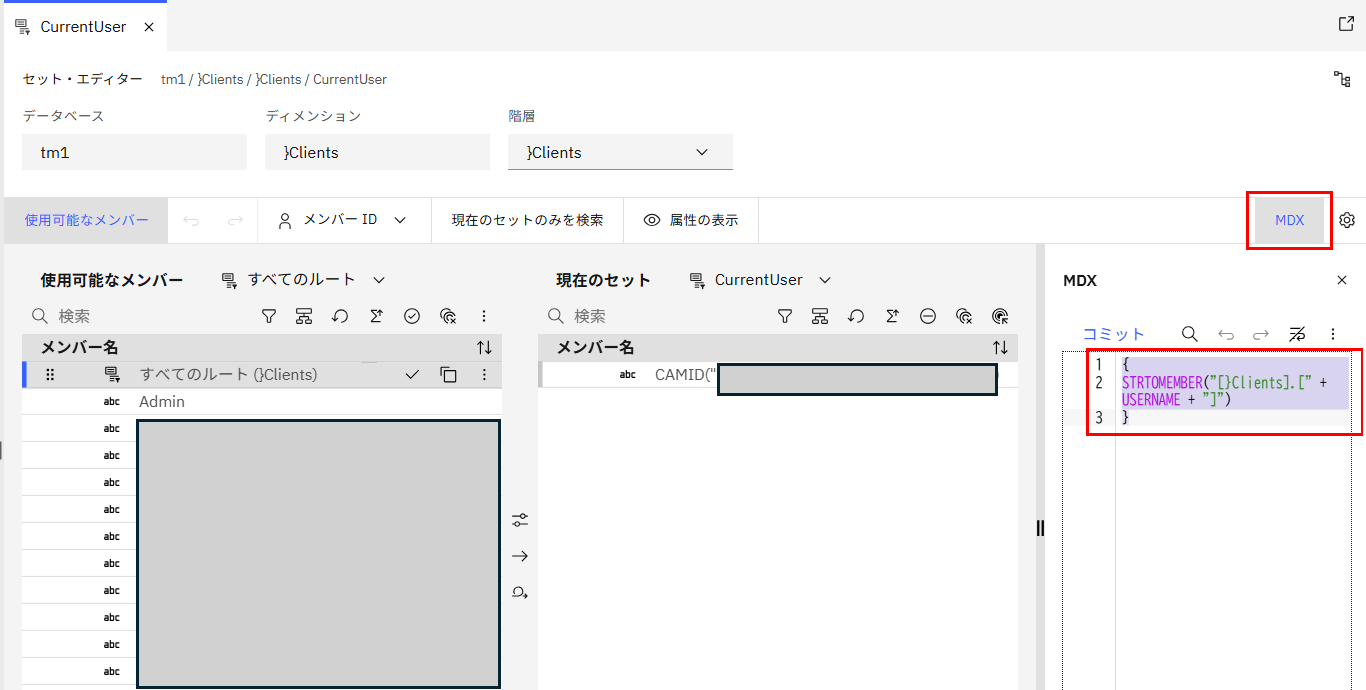Click the hierarchy tree icon beside breadcrumb
The height and width of the screenshot is (690, 1366).
coord(1342,79)
